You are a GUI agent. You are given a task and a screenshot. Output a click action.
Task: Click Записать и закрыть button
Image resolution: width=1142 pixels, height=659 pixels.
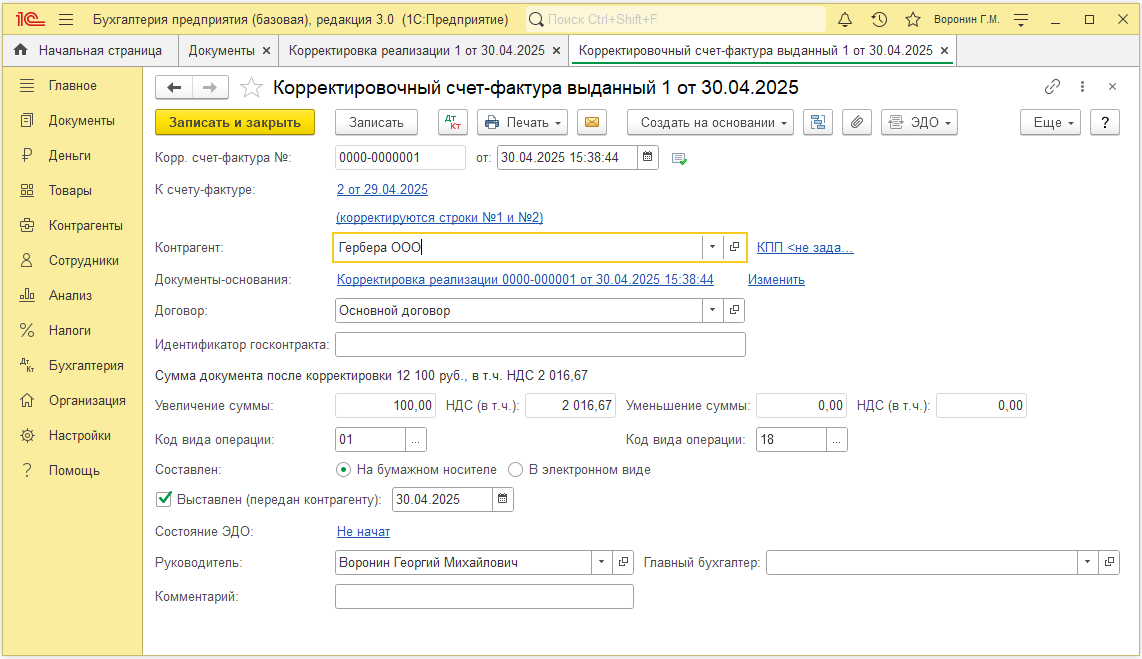pos(235,122)
